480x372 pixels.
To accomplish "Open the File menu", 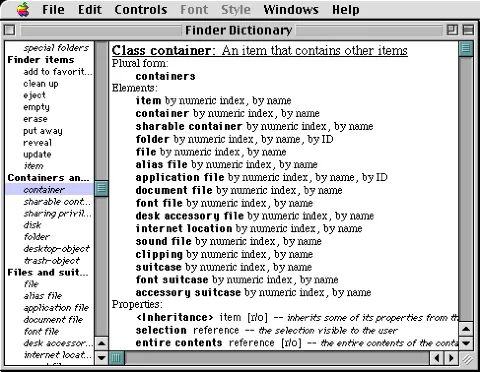I will 53,9.
